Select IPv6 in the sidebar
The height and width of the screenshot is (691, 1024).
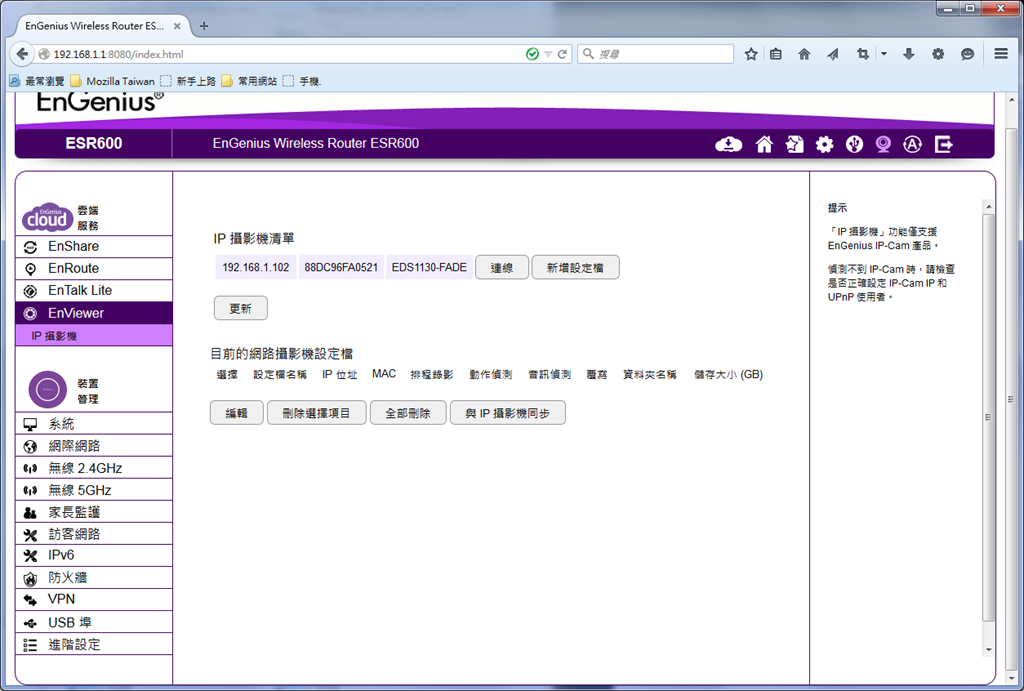(94, 556)
